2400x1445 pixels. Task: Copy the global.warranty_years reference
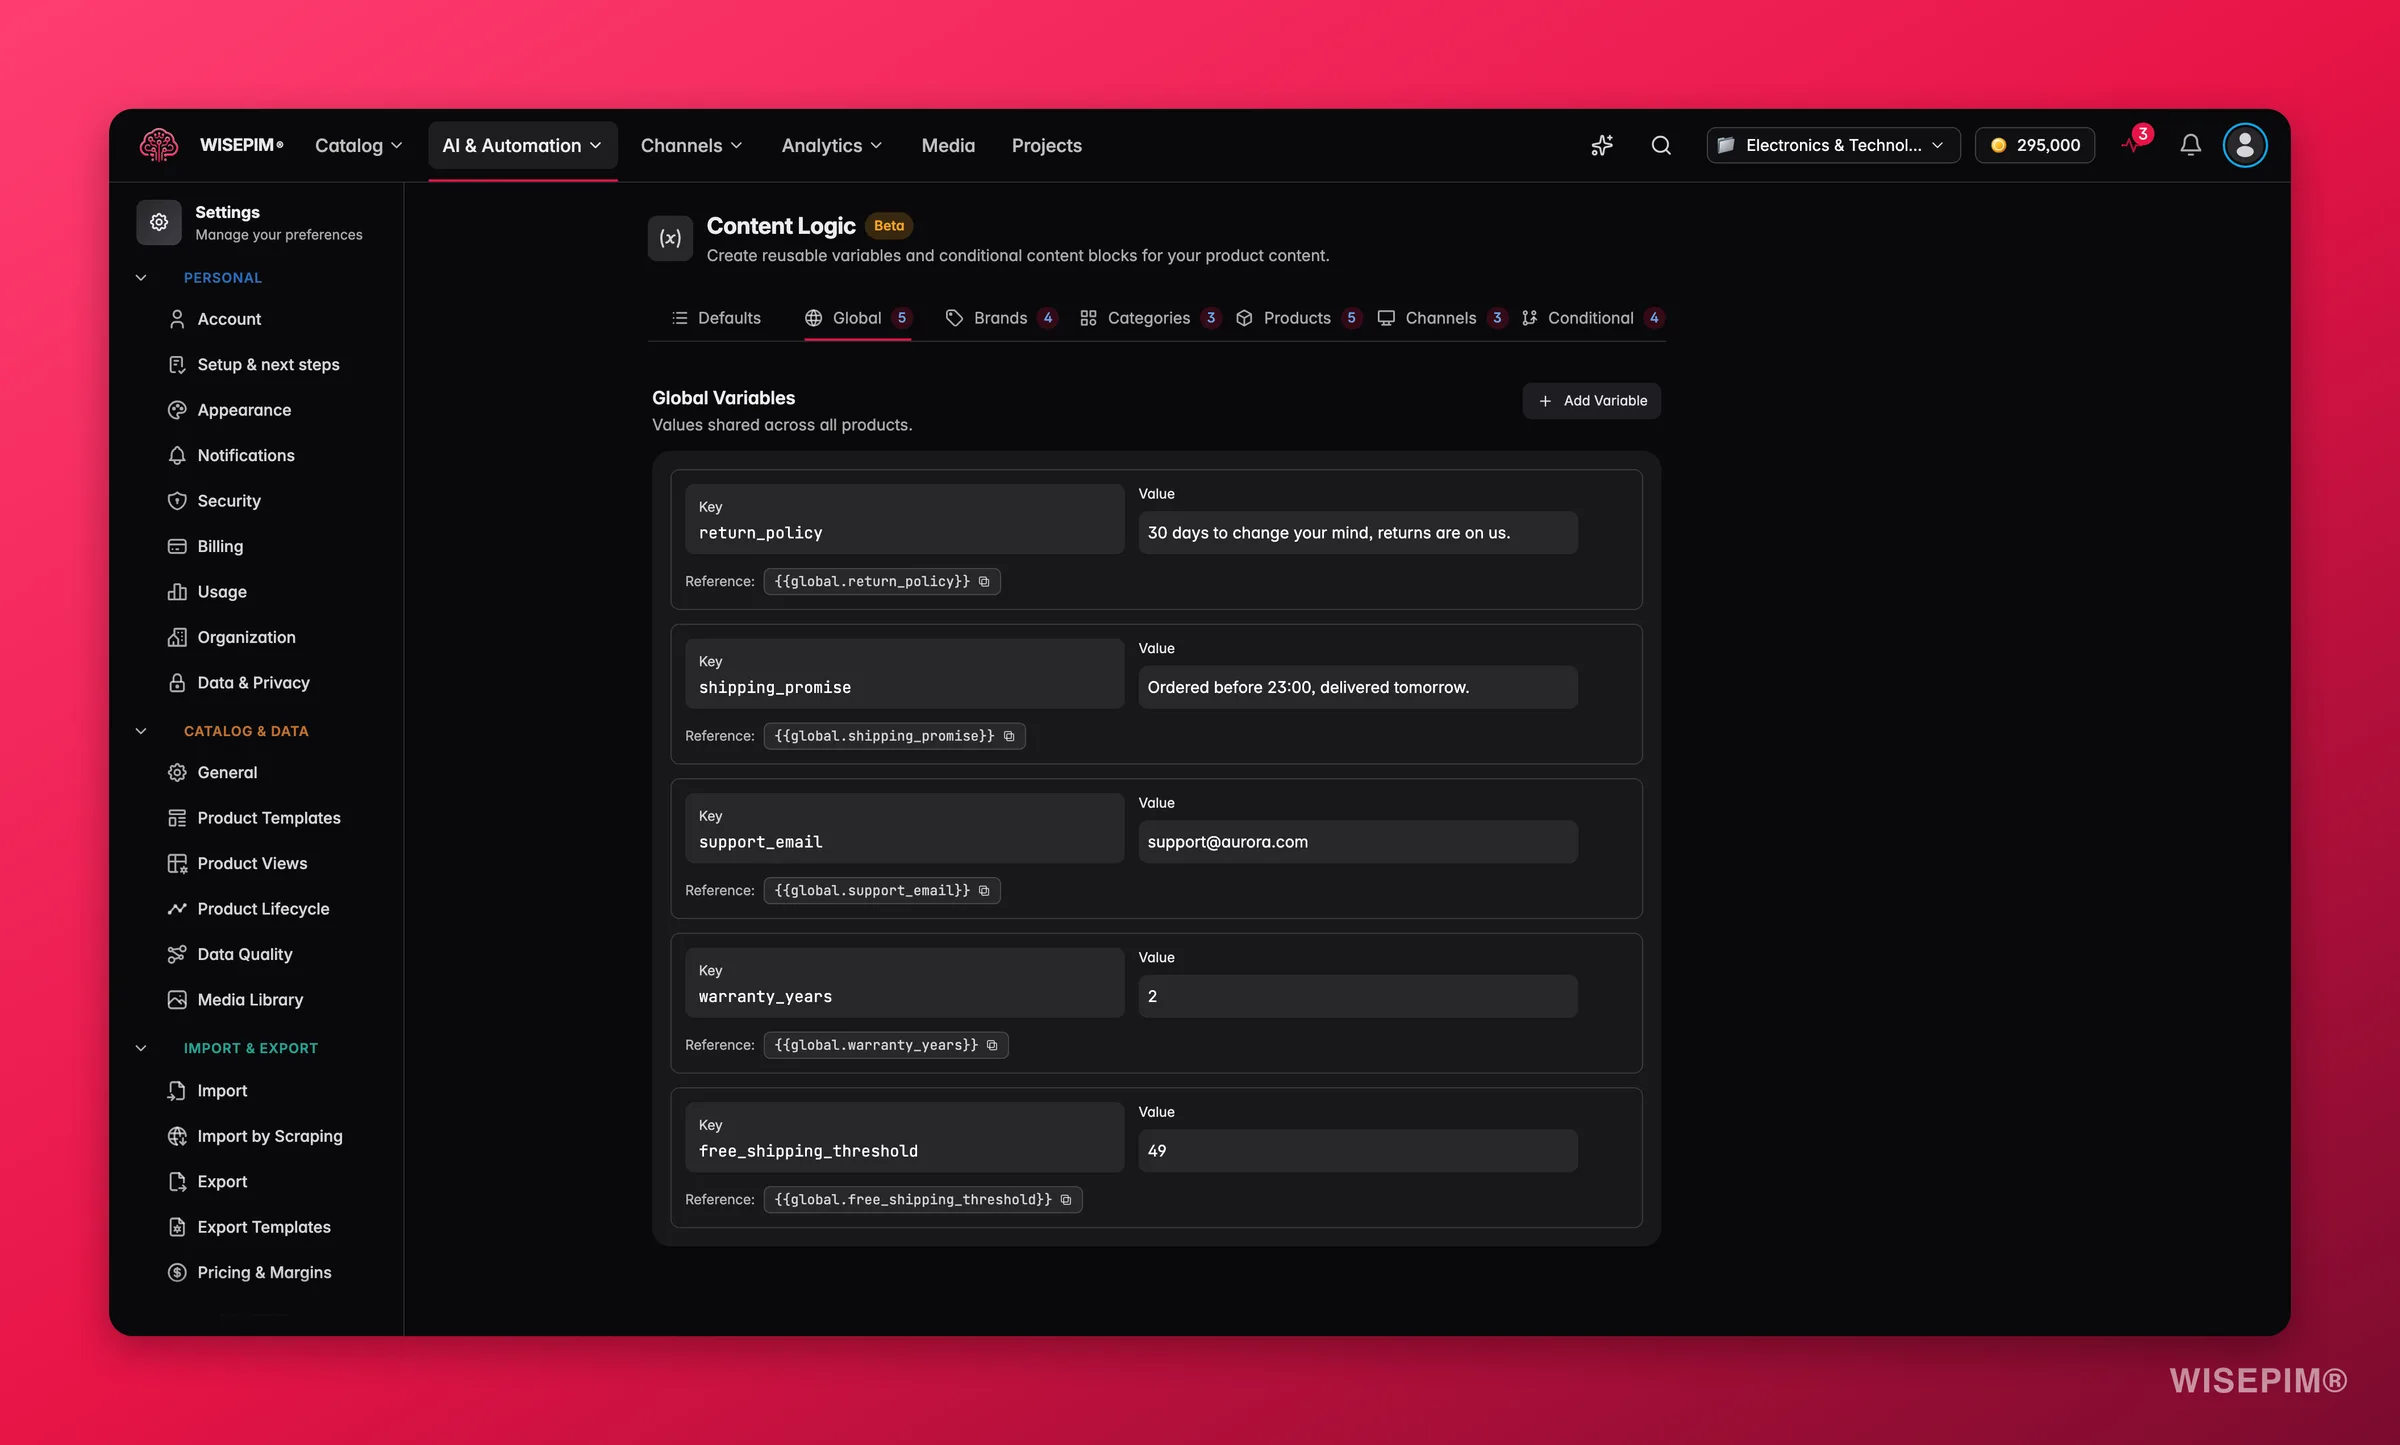tap(992, 1045)
